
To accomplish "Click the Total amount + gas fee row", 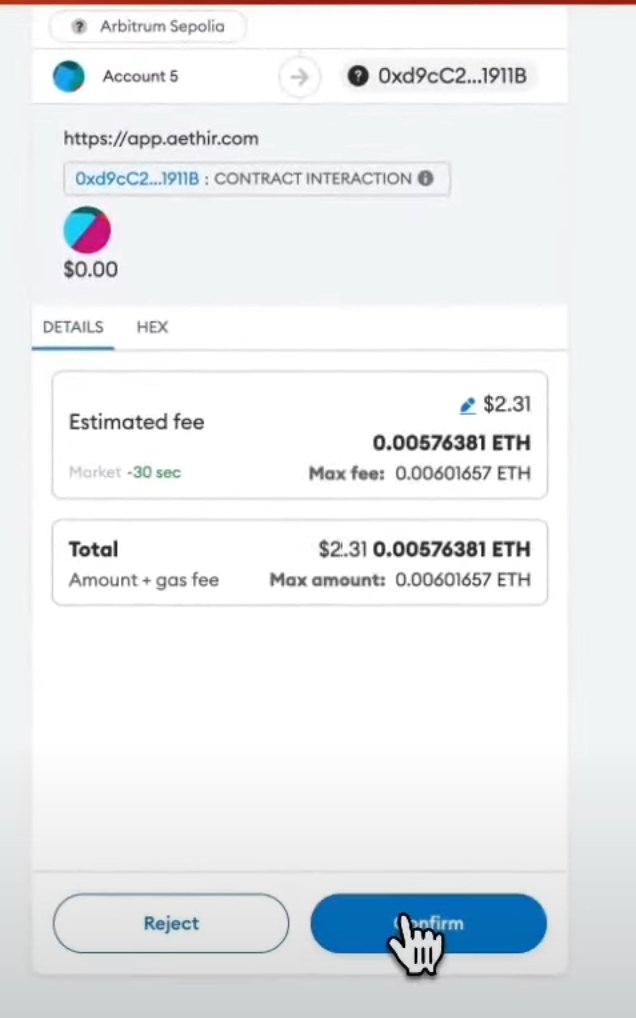I will pyautogui.click(x=299, y=563).
